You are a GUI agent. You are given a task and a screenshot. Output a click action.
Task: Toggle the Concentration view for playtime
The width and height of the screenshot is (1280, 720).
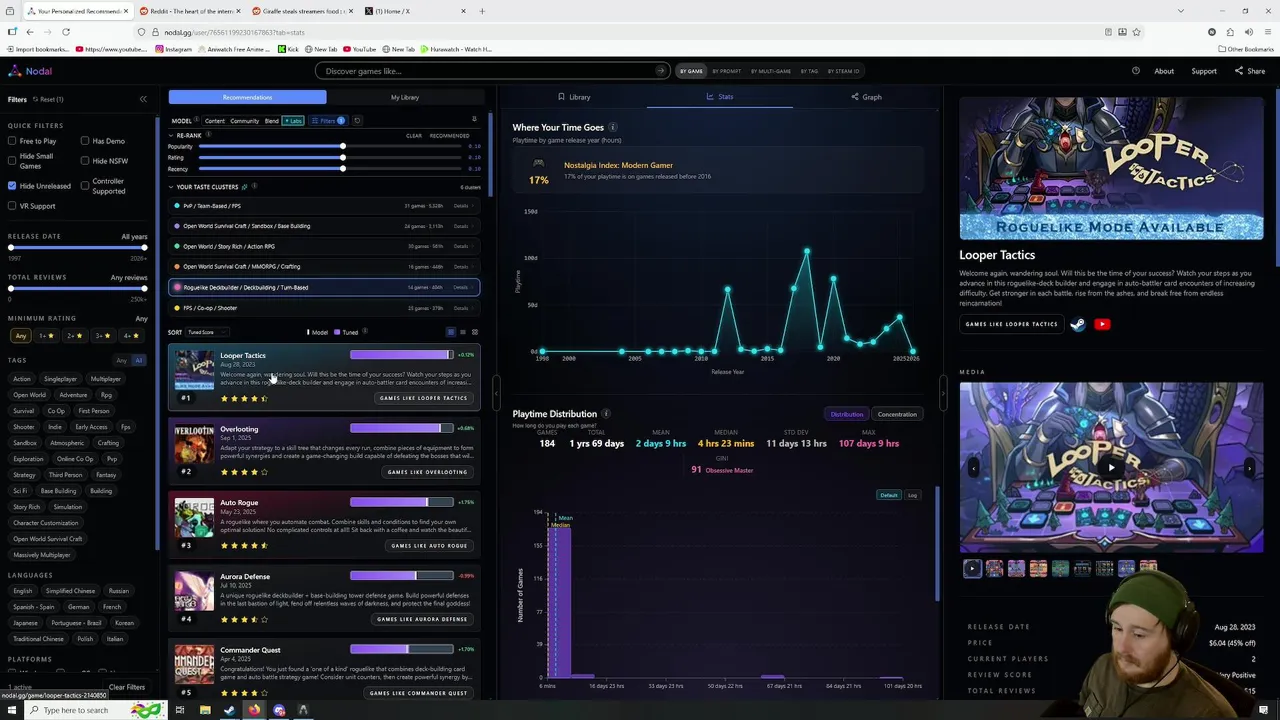(896, 414)
